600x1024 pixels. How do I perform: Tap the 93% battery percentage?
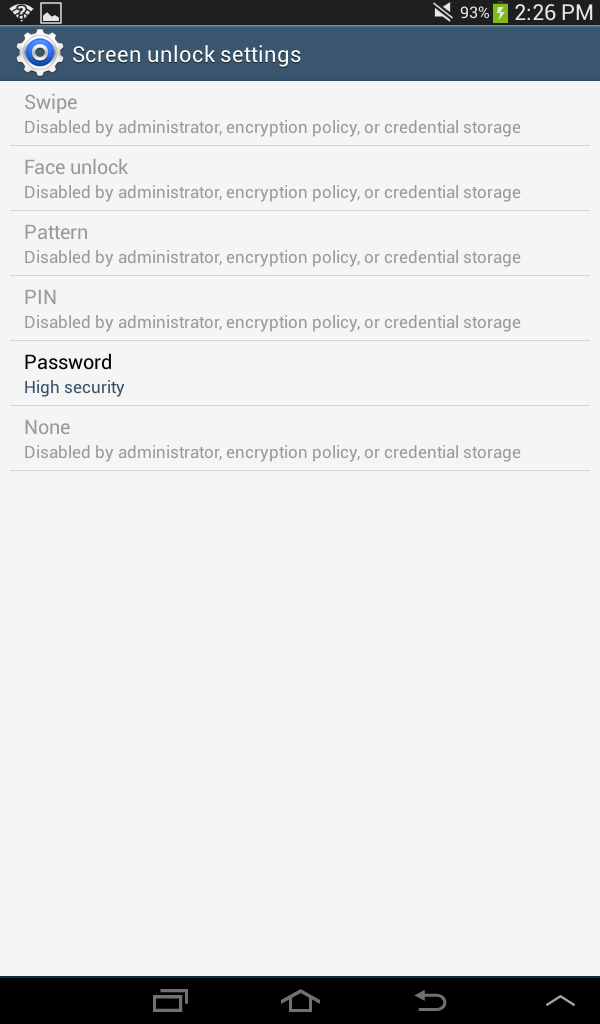pos(474,13)
